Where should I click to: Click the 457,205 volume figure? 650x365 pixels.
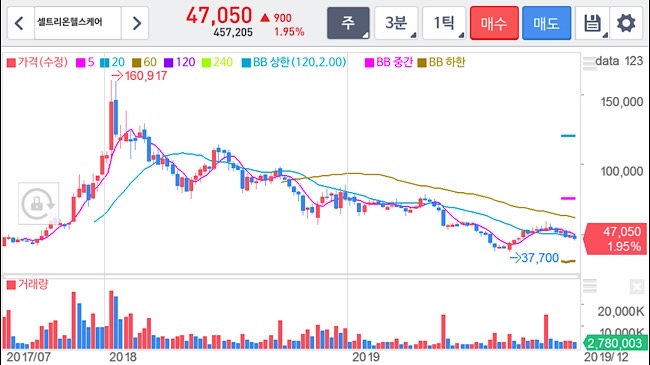tap(233, 32)
